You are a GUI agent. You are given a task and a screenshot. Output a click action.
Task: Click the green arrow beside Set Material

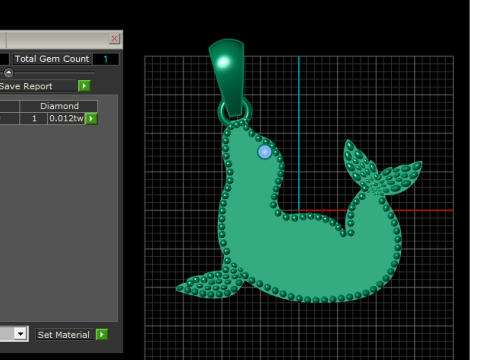[x=102, y=334]
